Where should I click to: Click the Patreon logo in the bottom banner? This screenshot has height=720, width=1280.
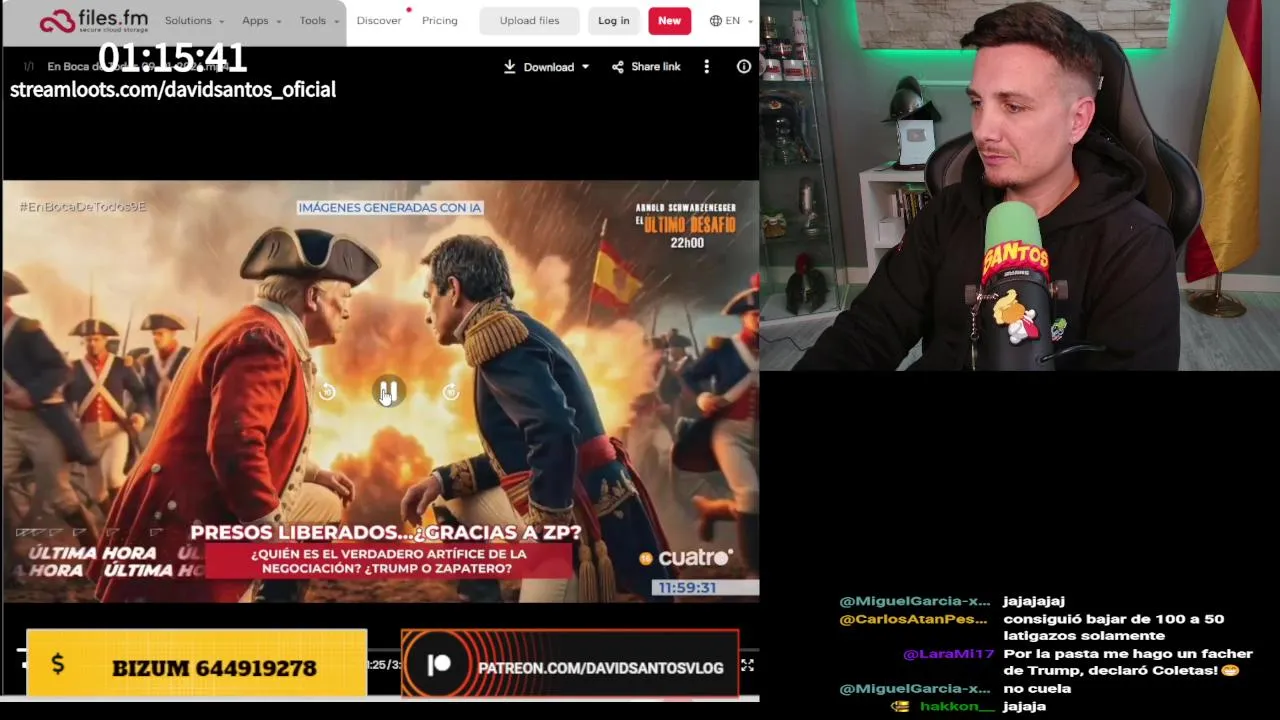439,666
